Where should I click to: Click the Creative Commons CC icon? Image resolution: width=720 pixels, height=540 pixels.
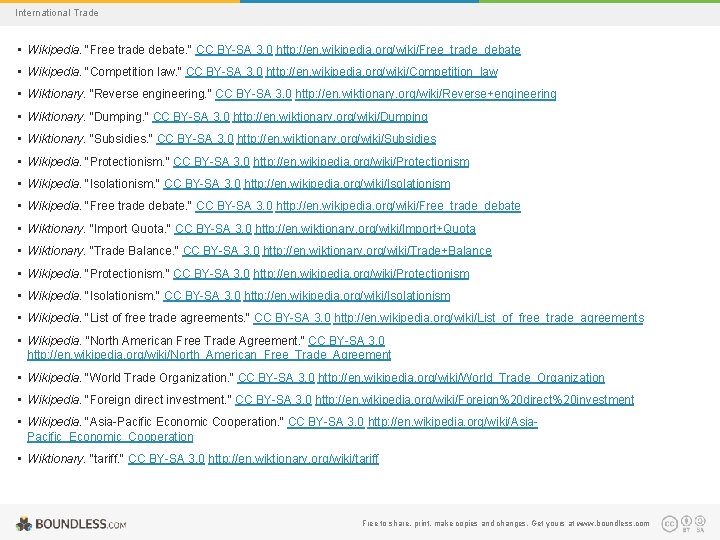click(669, 523)
